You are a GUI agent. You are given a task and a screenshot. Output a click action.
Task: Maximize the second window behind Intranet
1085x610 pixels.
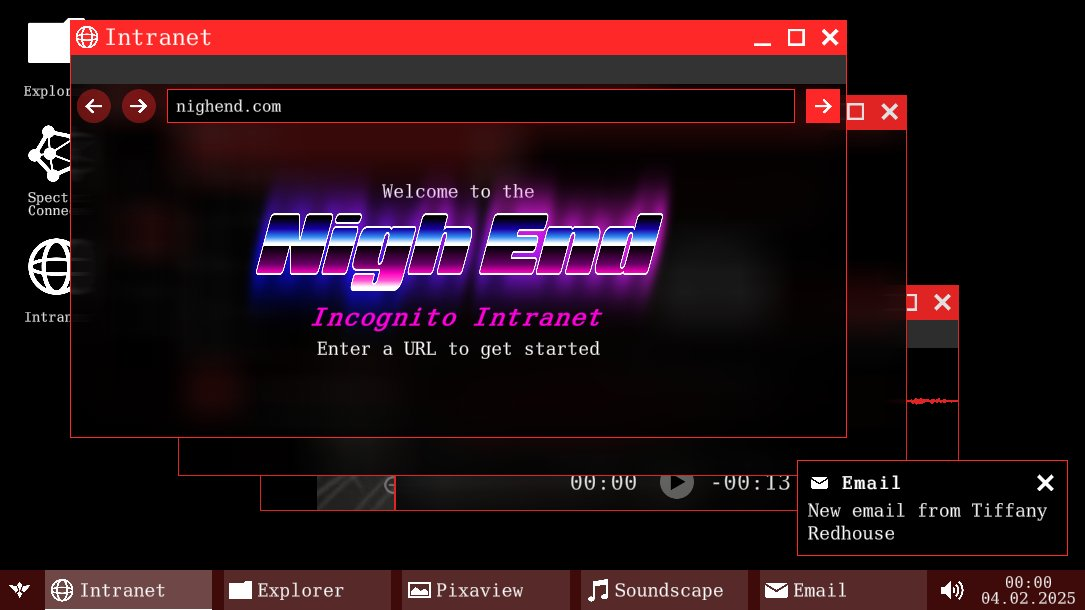coord(856,112)
